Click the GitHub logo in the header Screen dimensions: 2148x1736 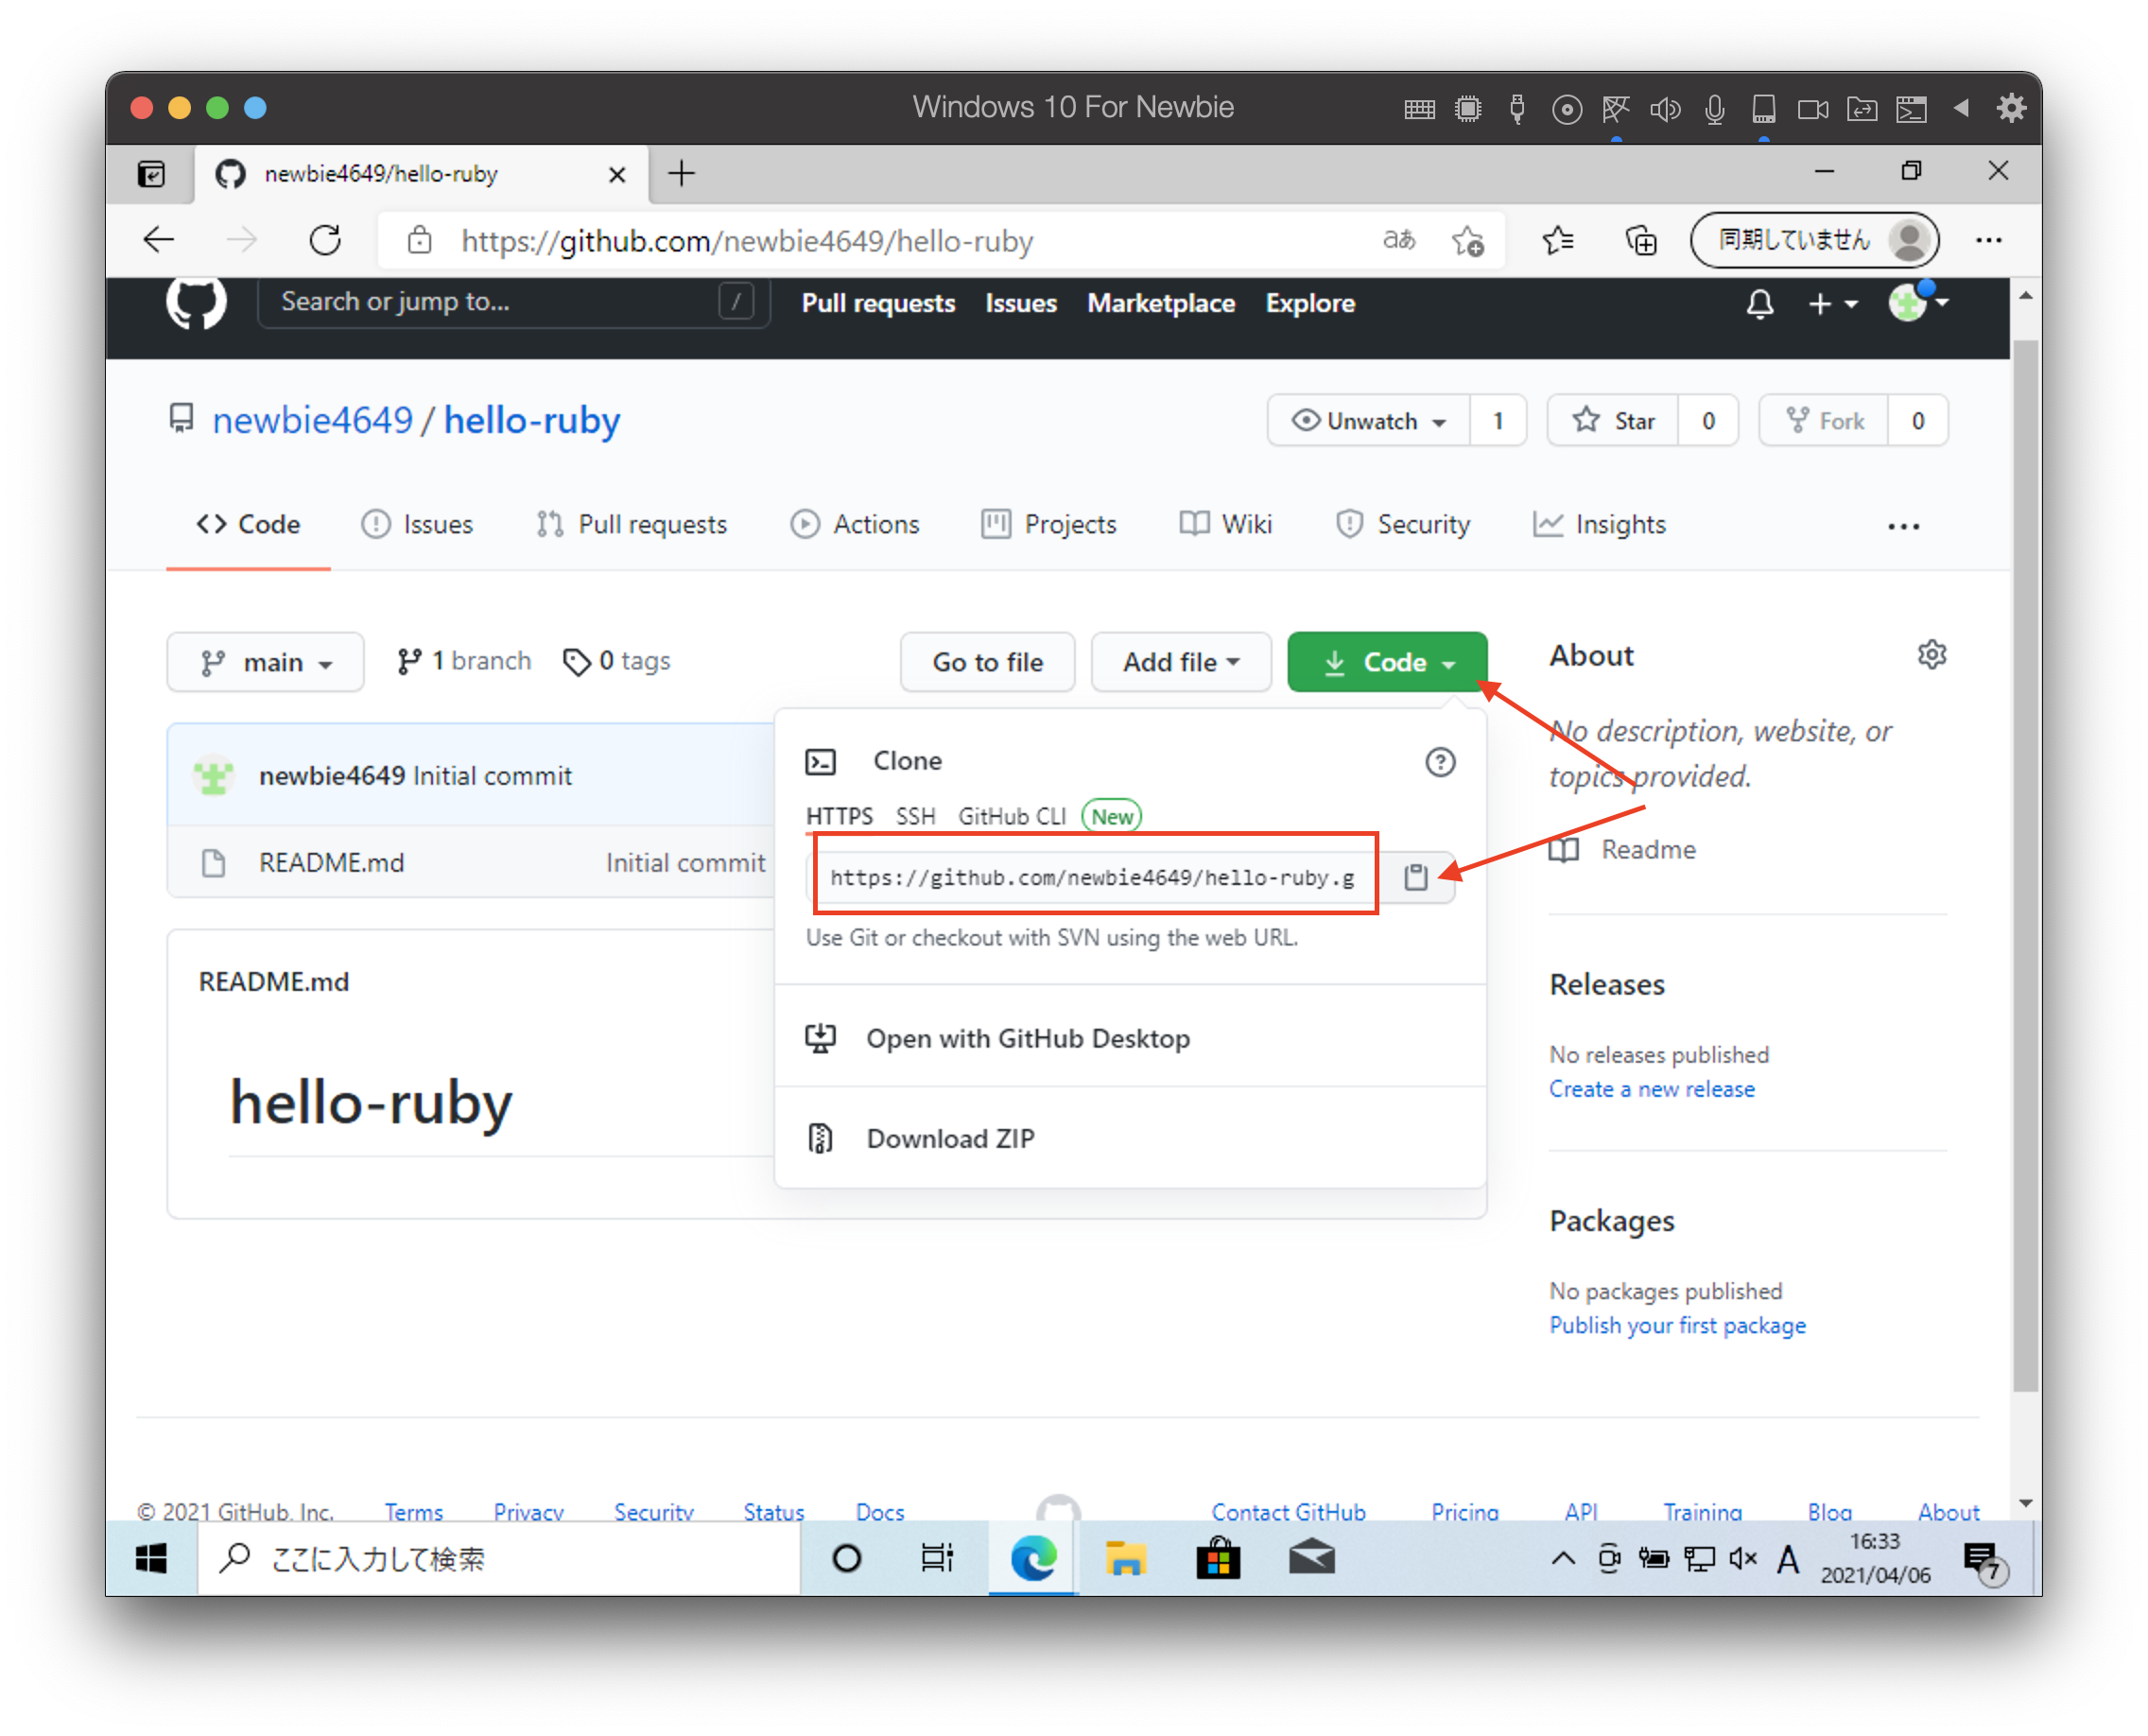(196, 303)
